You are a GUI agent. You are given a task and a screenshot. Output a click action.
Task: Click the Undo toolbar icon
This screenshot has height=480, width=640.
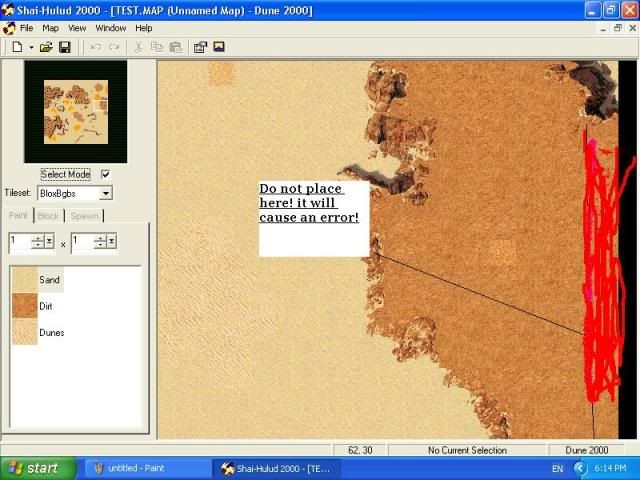tap(96, 47)
